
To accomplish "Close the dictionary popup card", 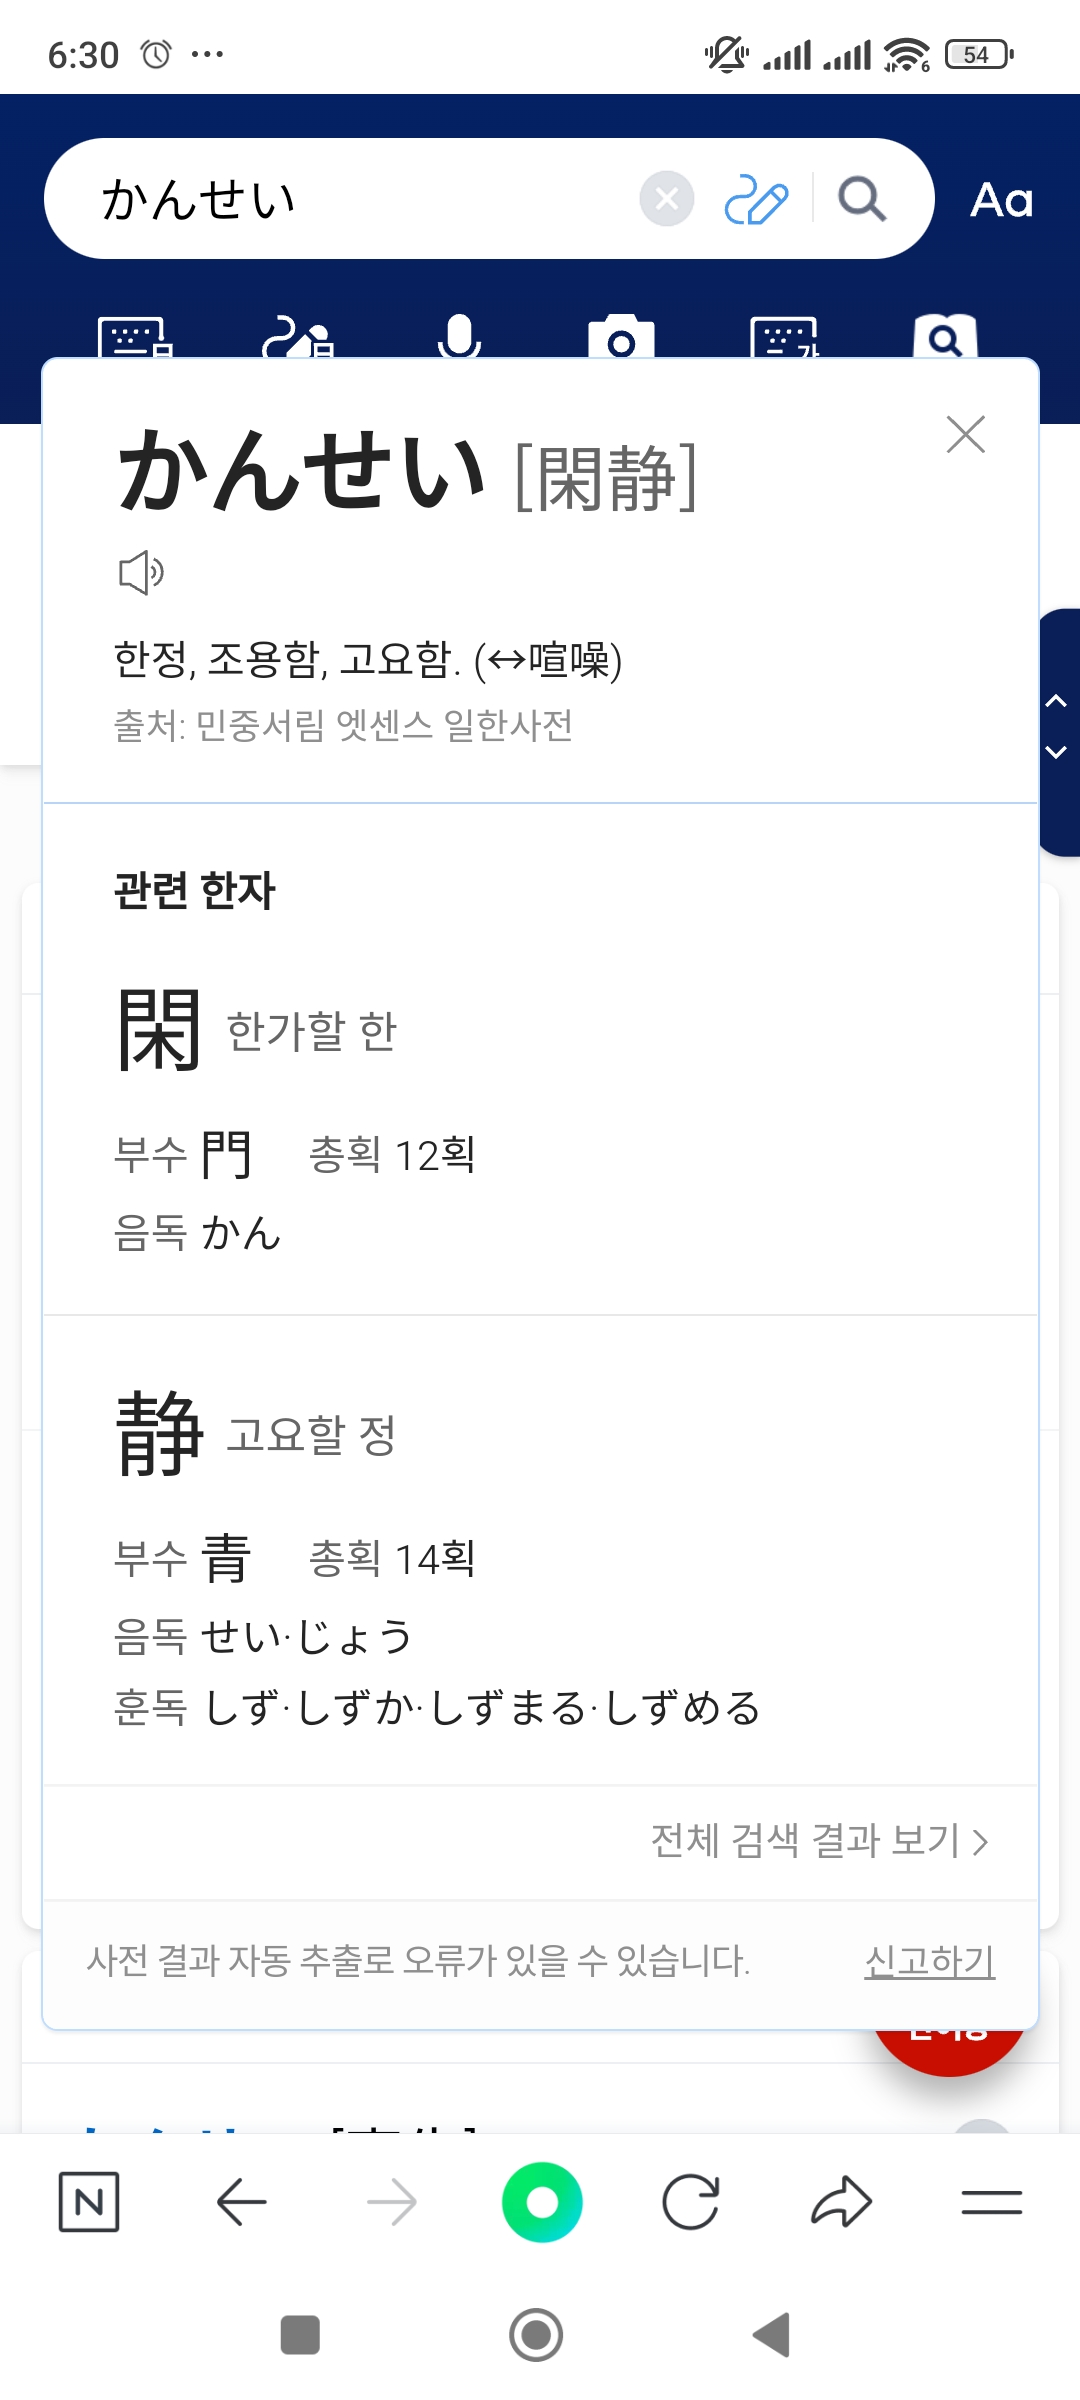I will point(965,435).
